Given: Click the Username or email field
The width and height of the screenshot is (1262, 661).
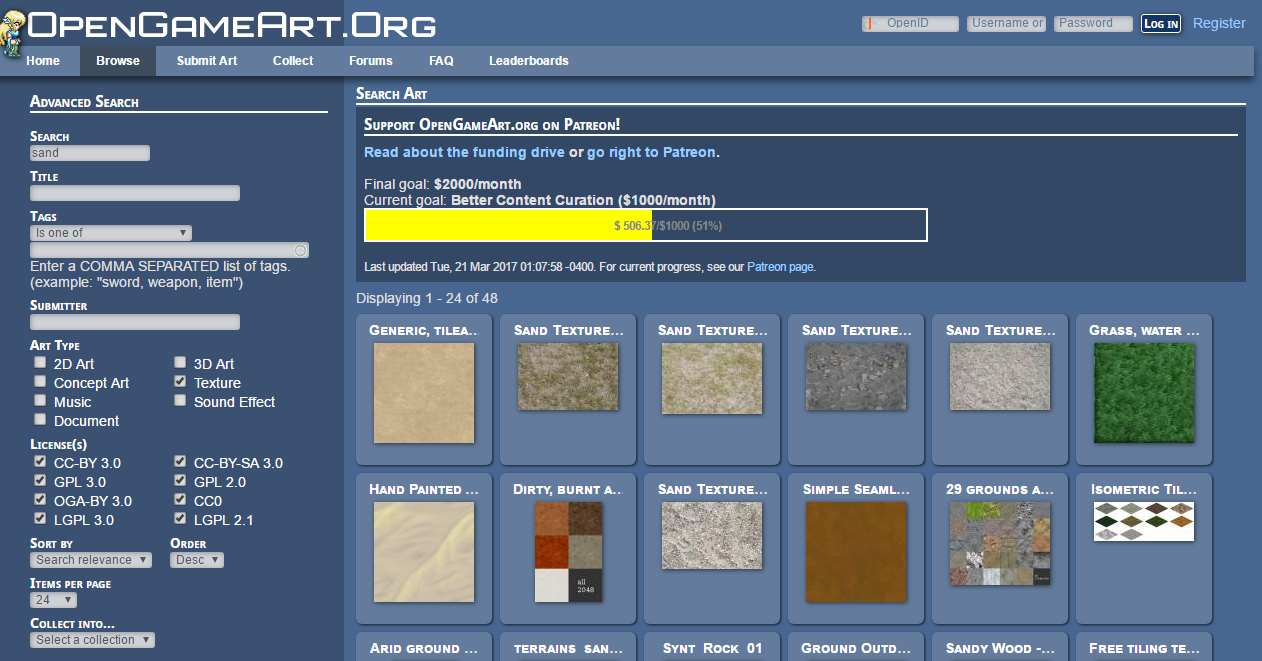Looking at the screenshot, I should pyautogui.click(x=1006, y=23).
